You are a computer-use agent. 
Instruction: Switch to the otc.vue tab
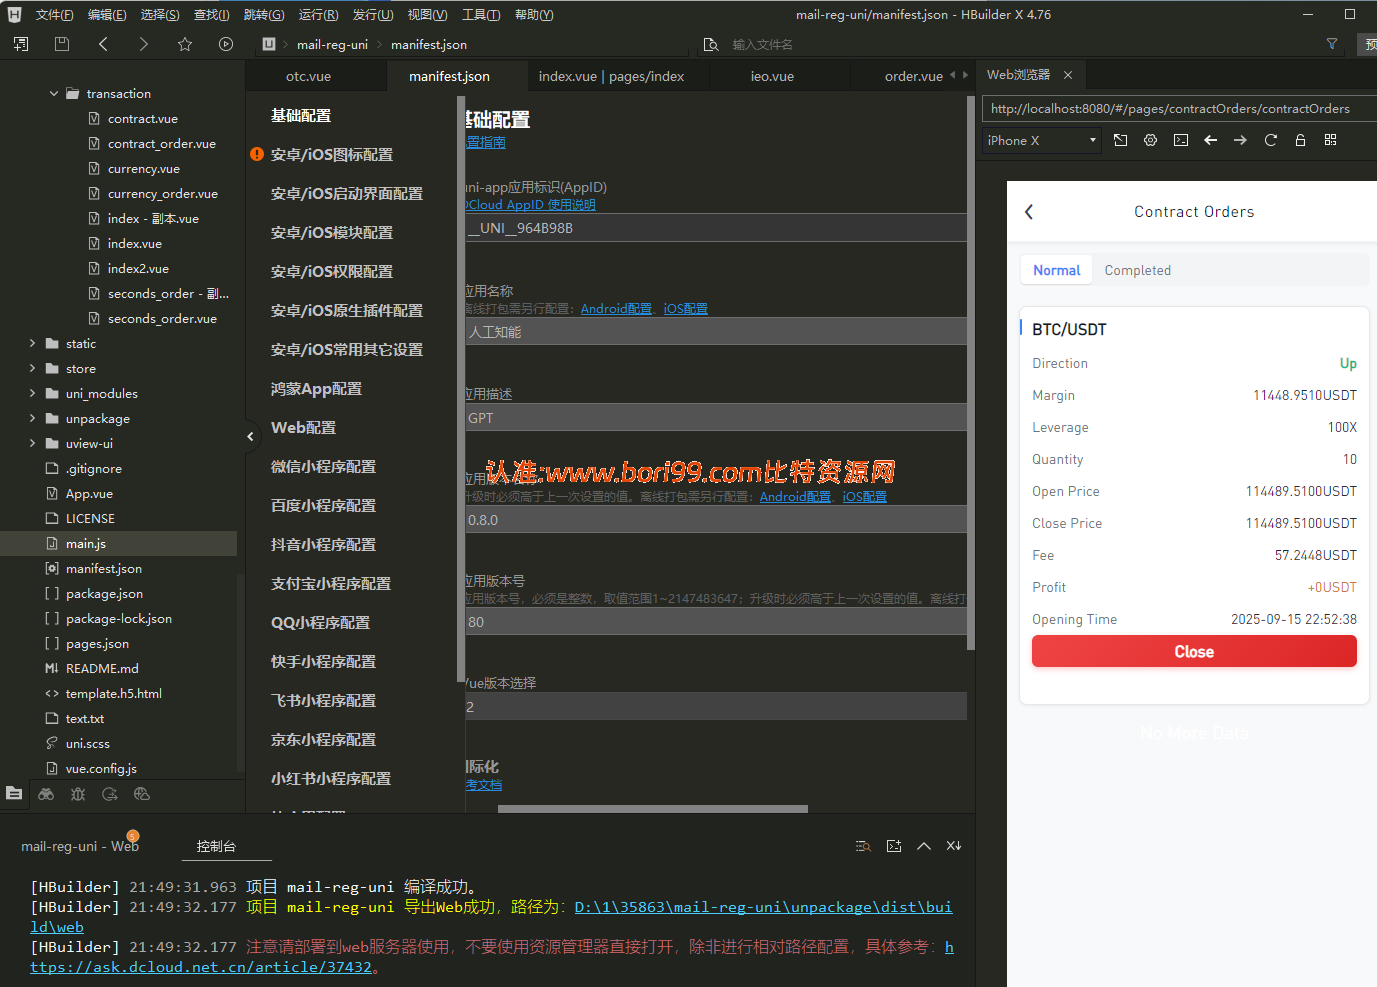coord(308,76)
